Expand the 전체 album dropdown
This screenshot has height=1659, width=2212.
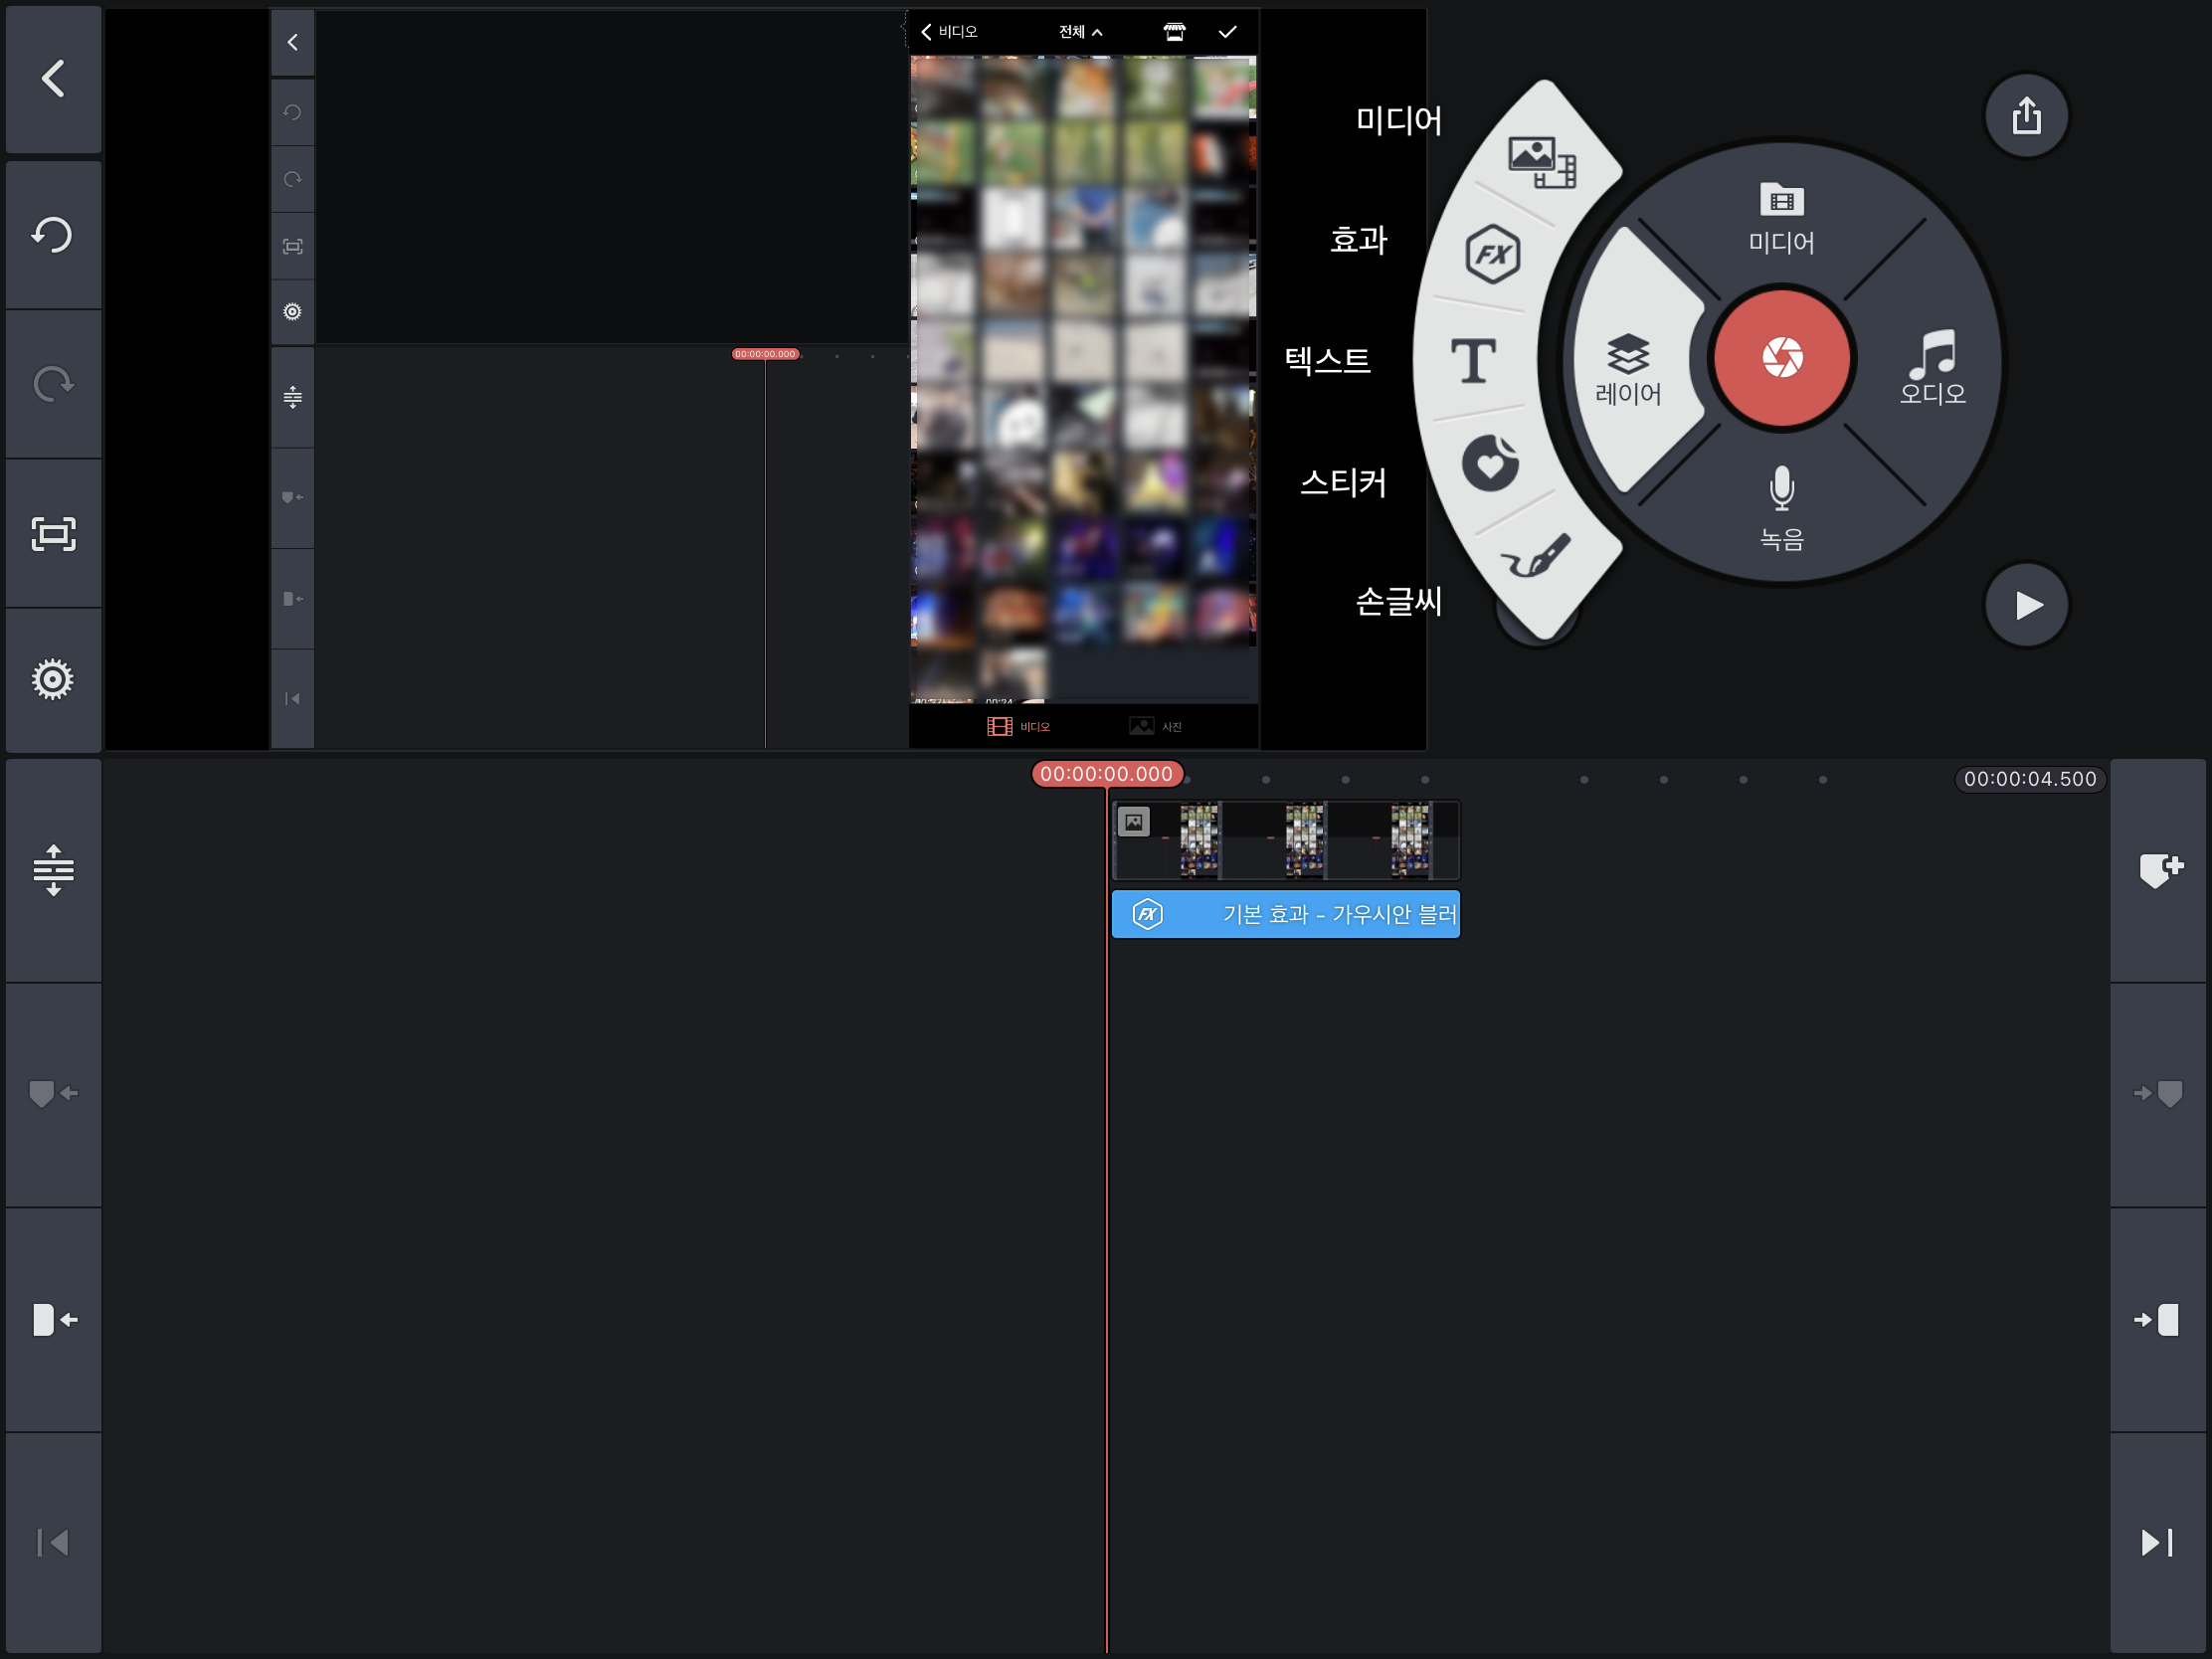click(x=1080, y=32)
